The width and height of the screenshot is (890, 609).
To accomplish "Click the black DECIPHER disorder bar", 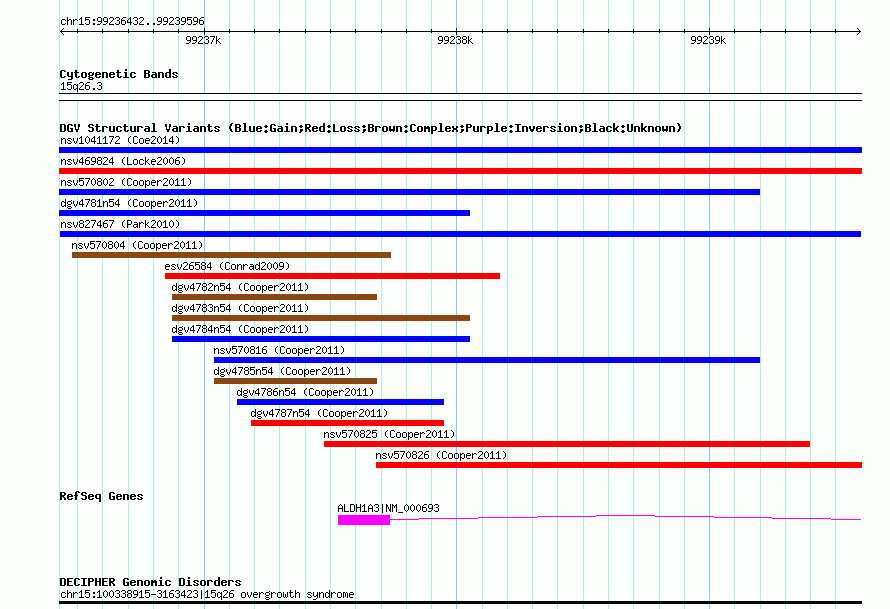I will (460, 603).
